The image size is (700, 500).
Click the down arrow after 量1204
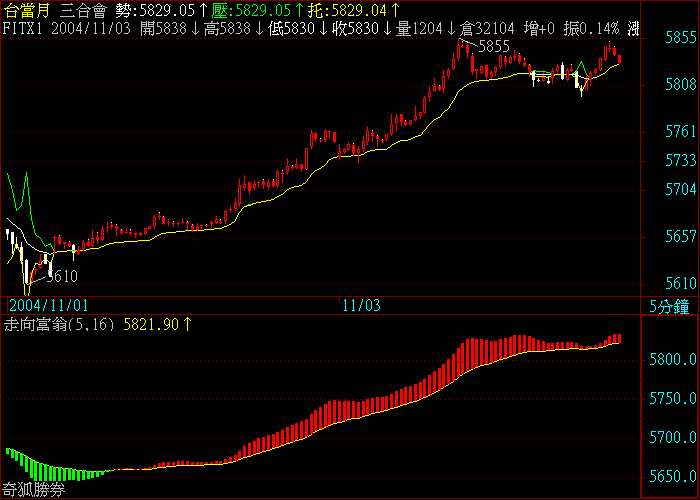pyautogui.click(x=452, y=29)
